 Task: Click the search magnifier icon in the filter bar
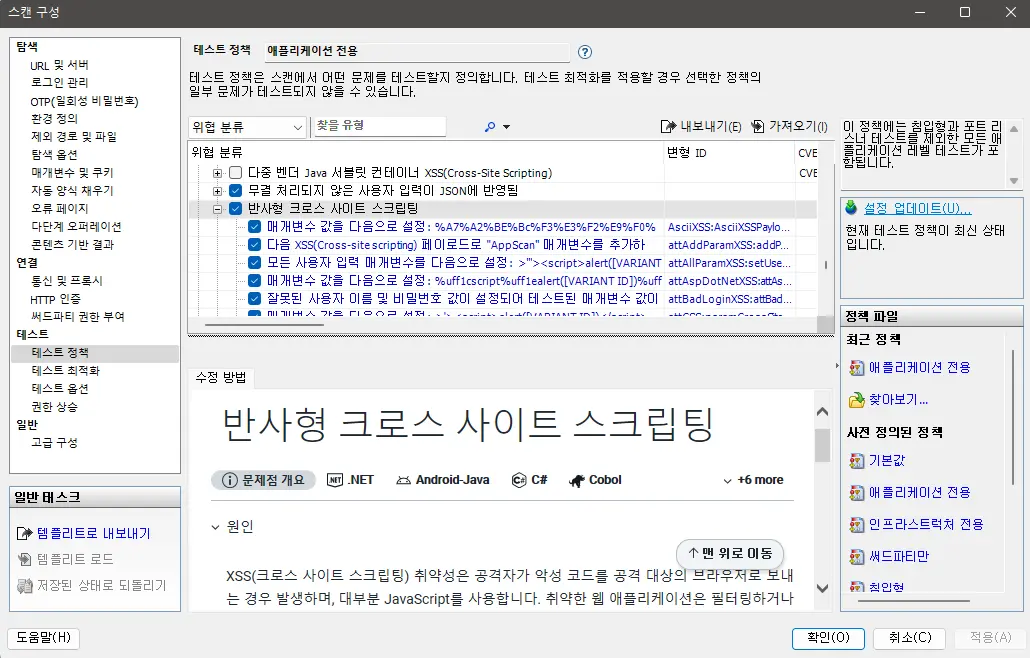click(489, 126)
